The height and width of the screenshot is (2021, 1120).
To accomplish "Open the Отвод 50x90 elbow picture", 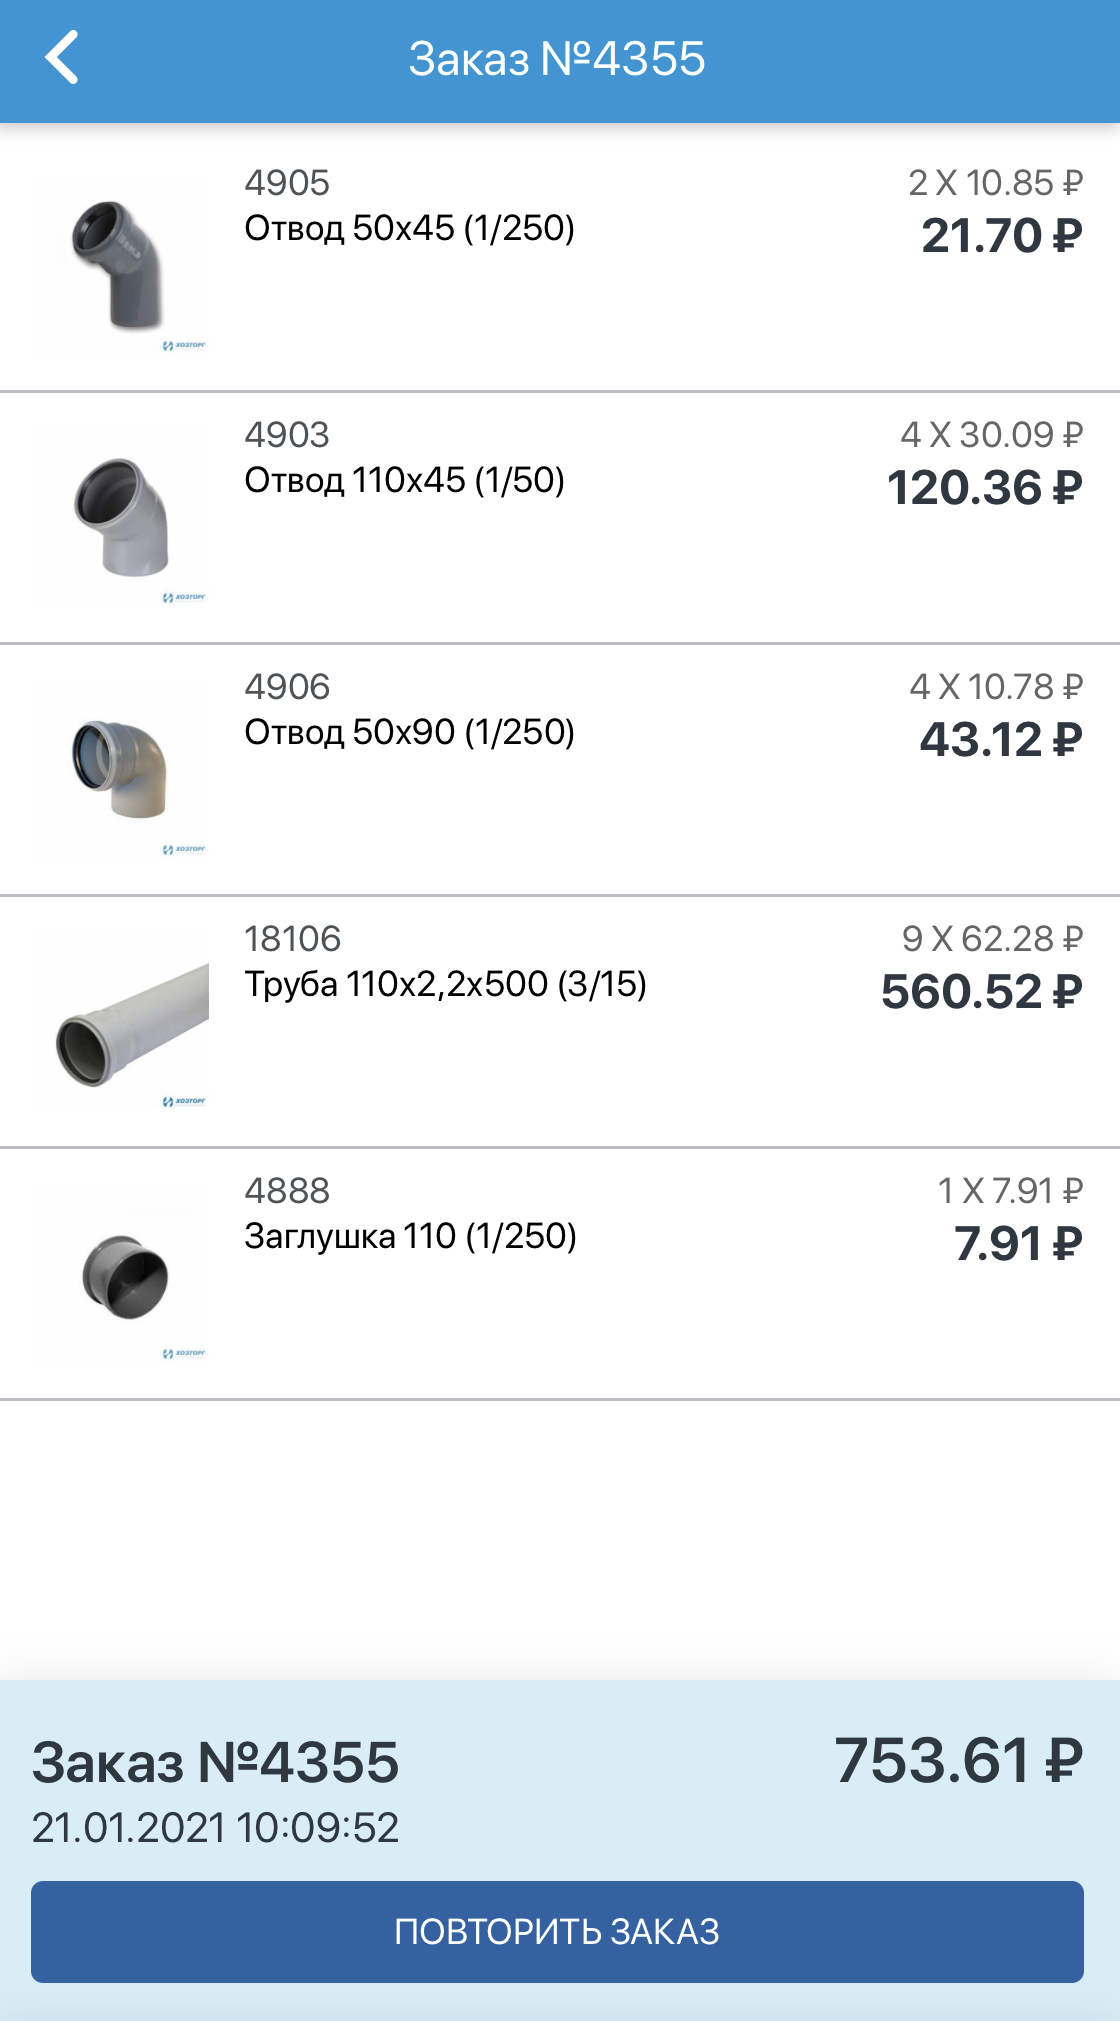I will [120, 769].
